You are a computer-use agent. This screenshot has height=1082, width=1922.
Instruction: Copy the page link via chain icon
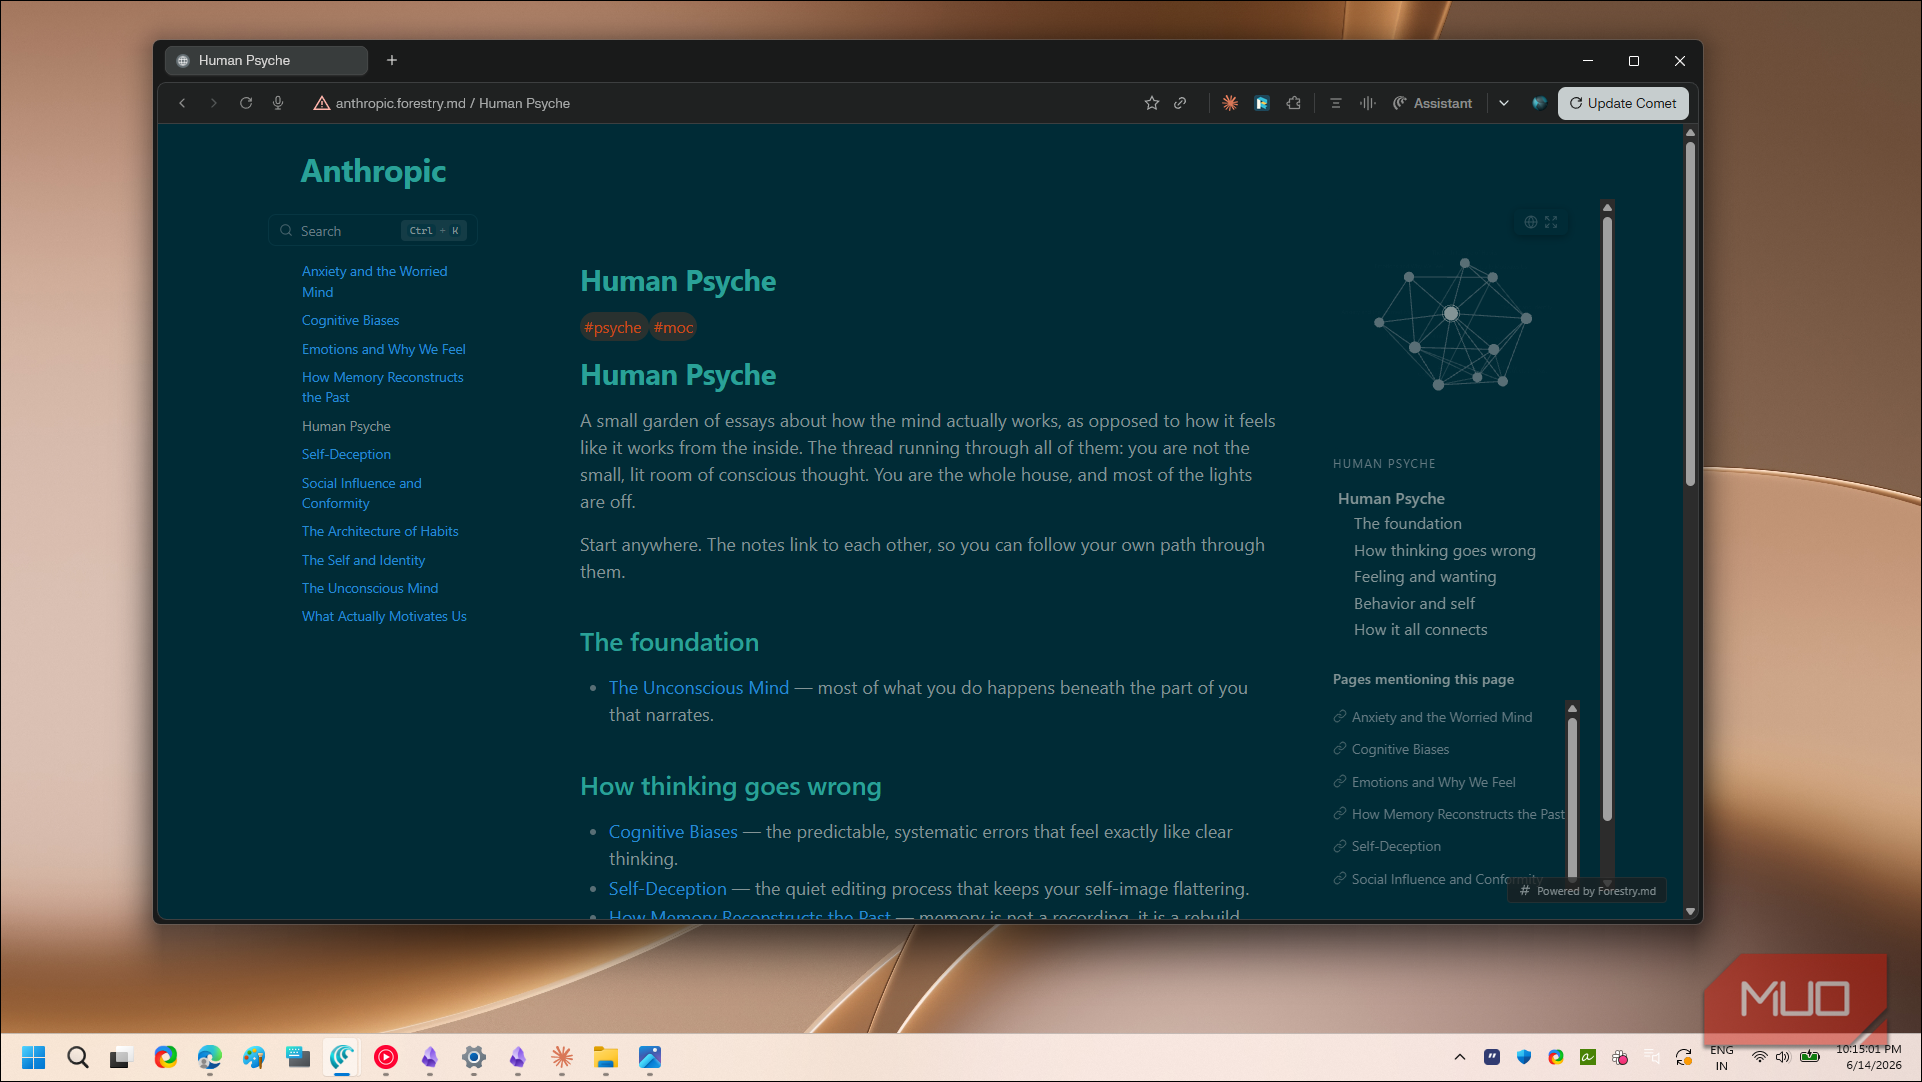tap(1180, 103)
